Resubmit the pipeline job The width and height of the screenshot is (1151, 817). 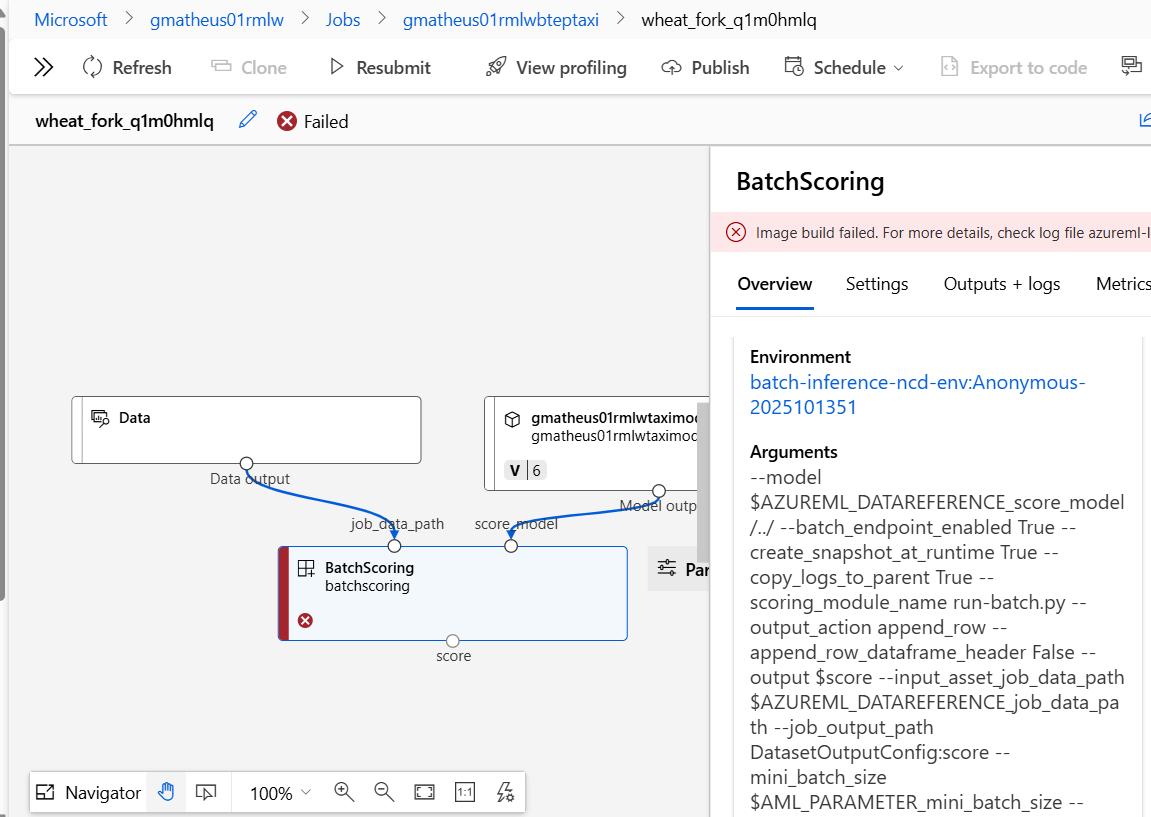pyautogui.click(x=380, y=68)
